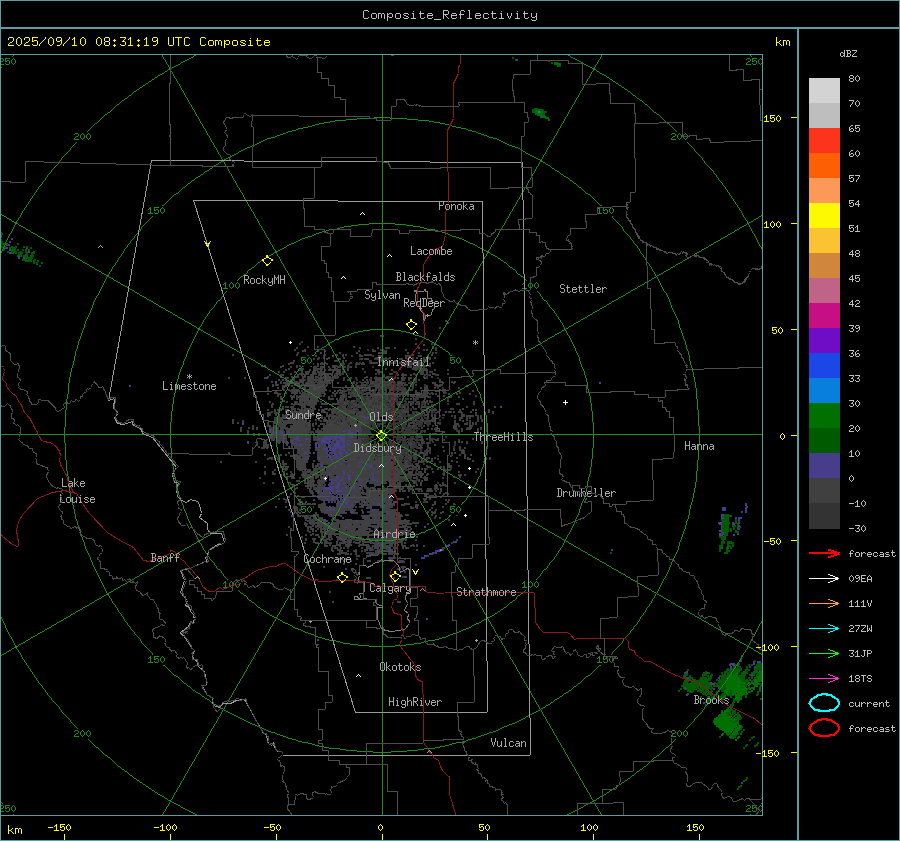Click the red forecast arrow legend icon
This screenshot has height=841, width=900.
824,553
